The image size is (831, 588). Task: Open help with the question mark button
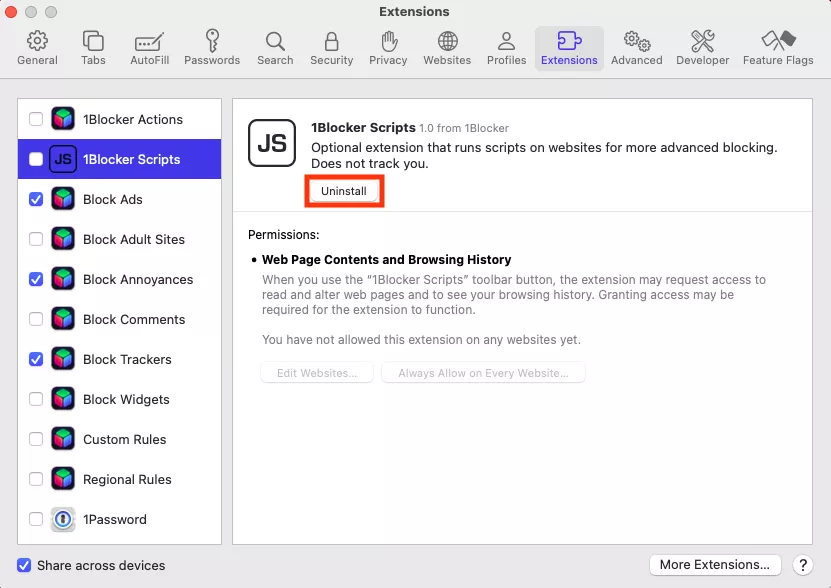803,565
